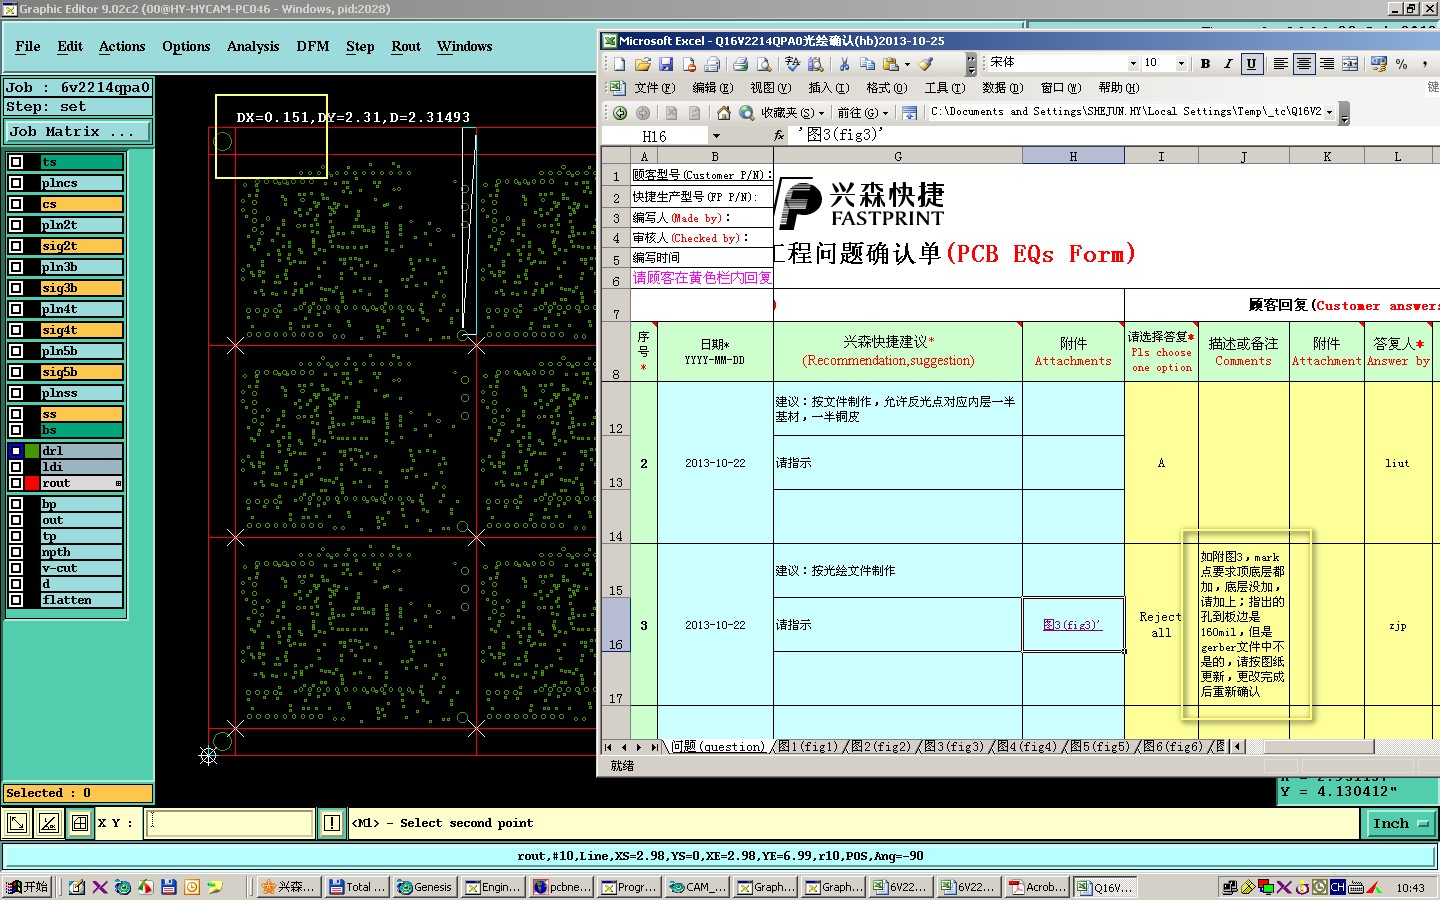Click the Step: set button

coord(78,107)
